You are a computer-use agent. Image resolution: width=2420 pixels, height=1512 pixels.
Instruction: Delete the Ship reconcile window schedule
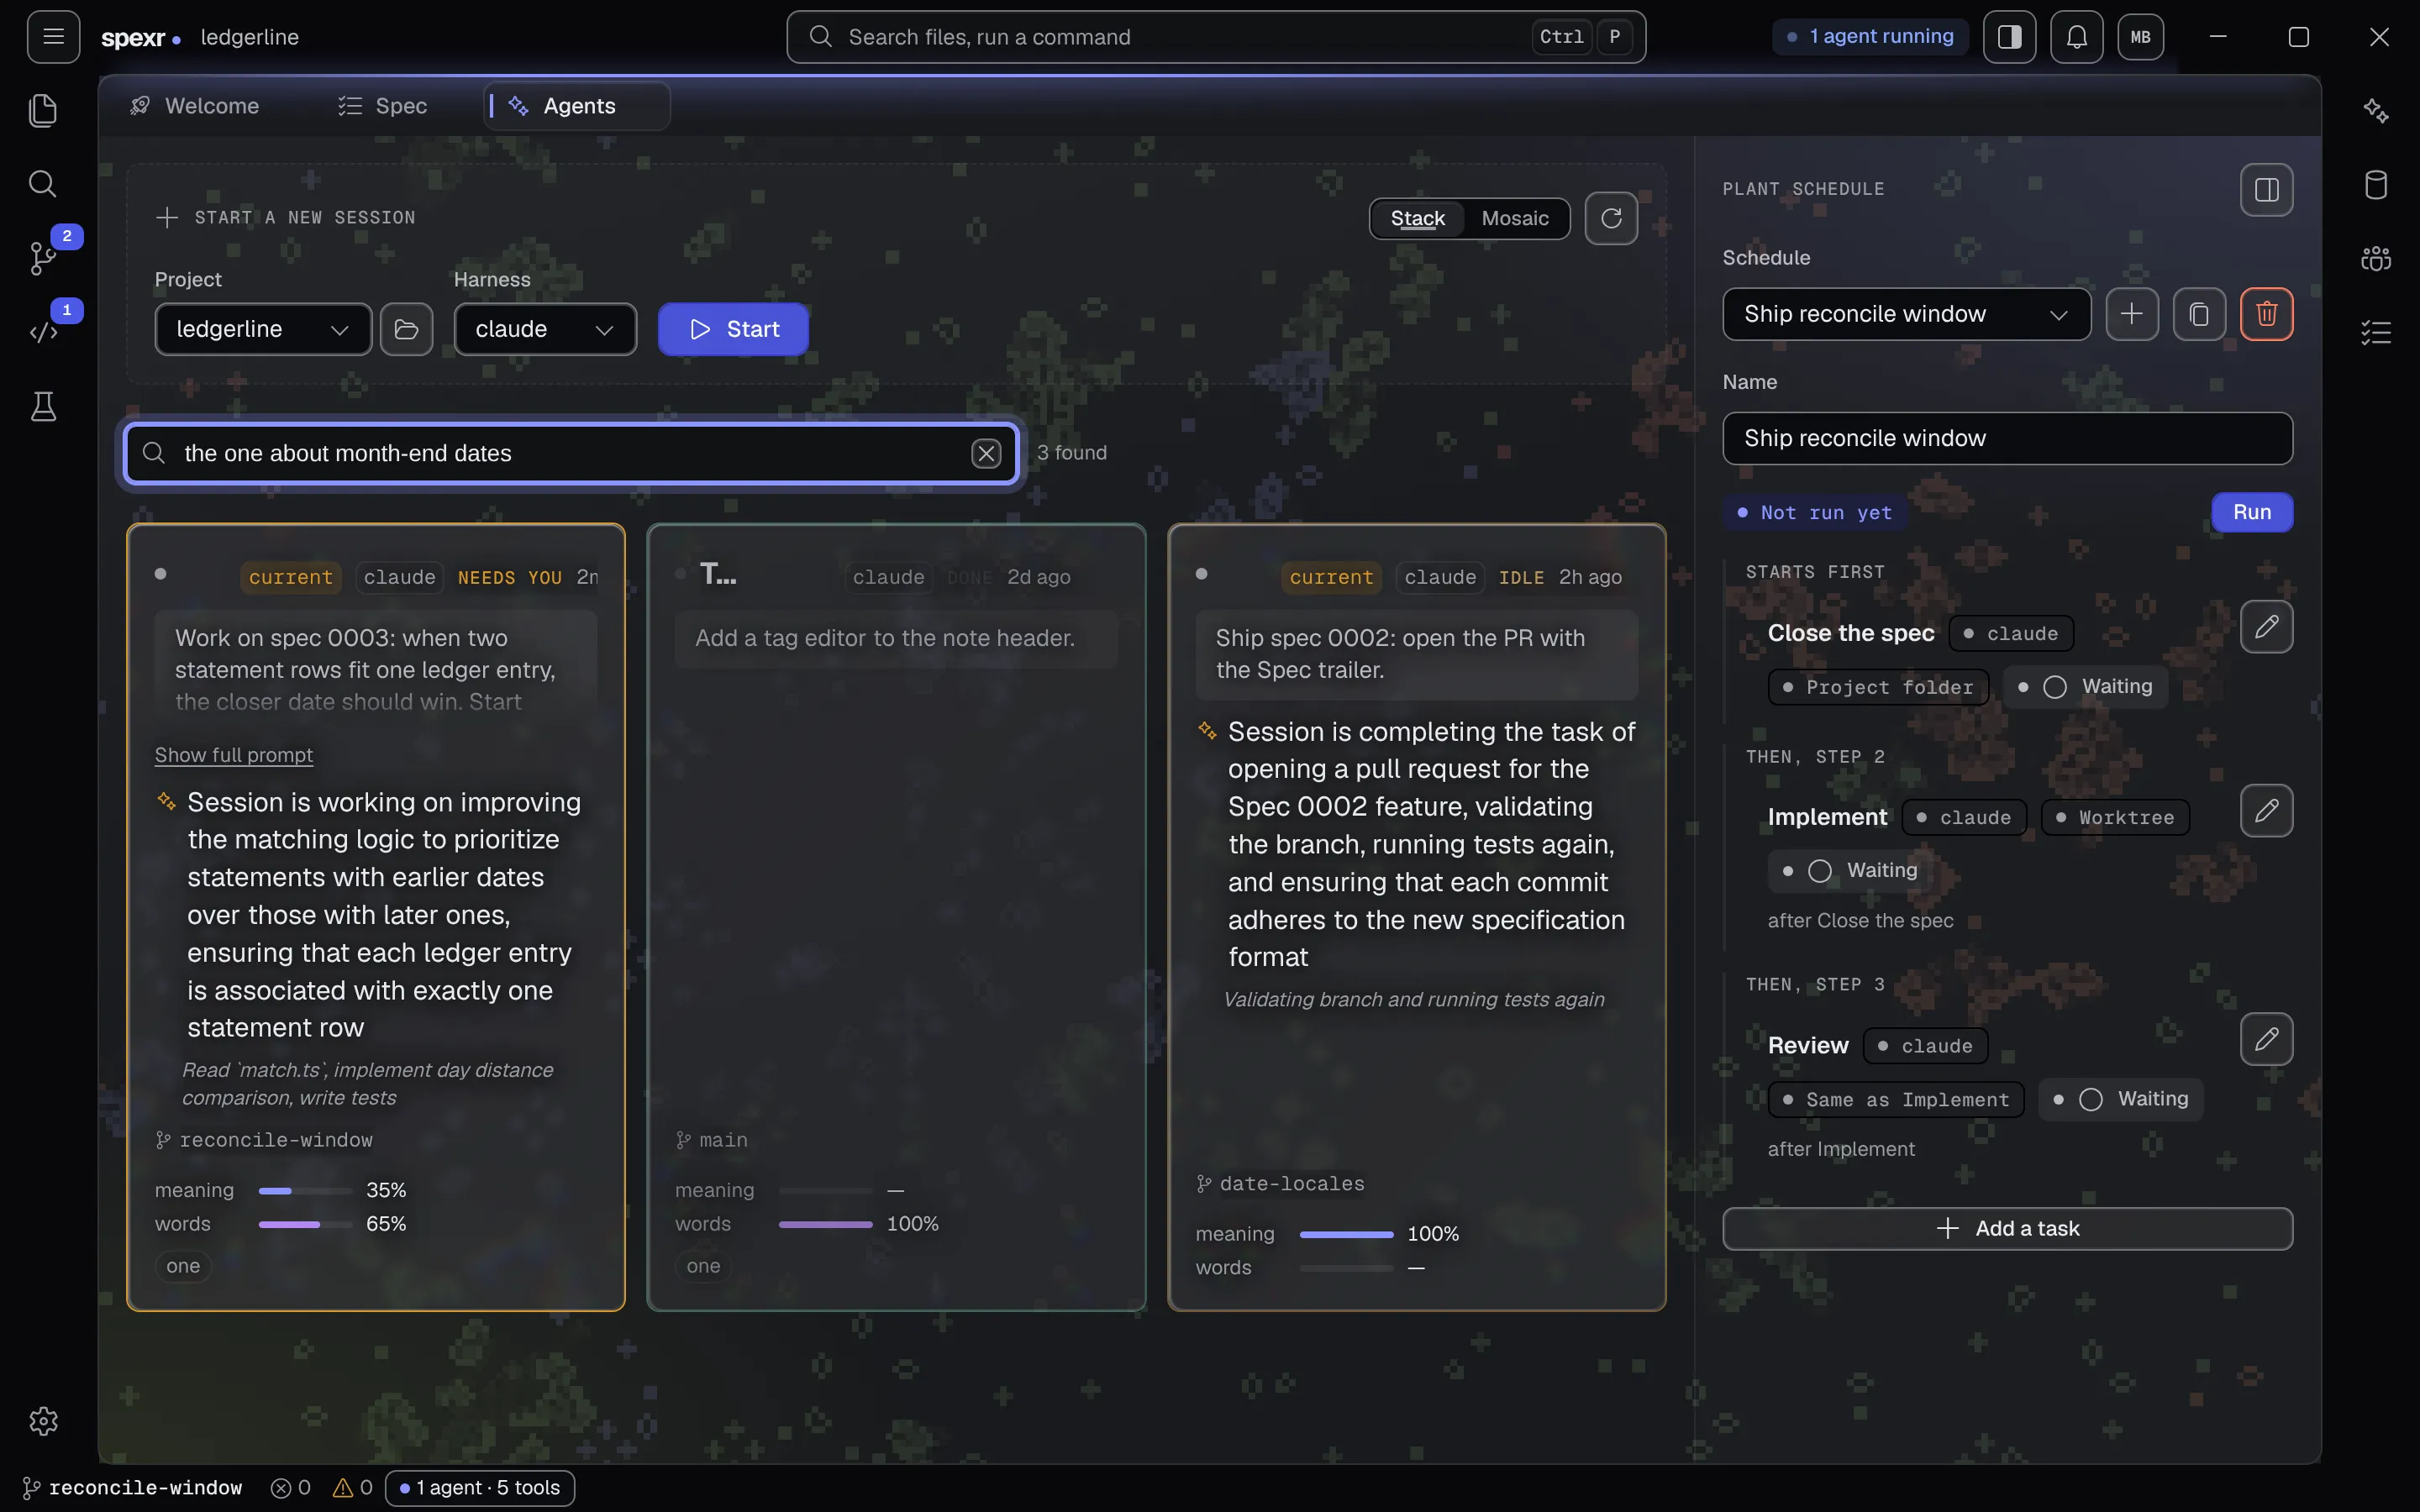click(x=2266, y=314)
